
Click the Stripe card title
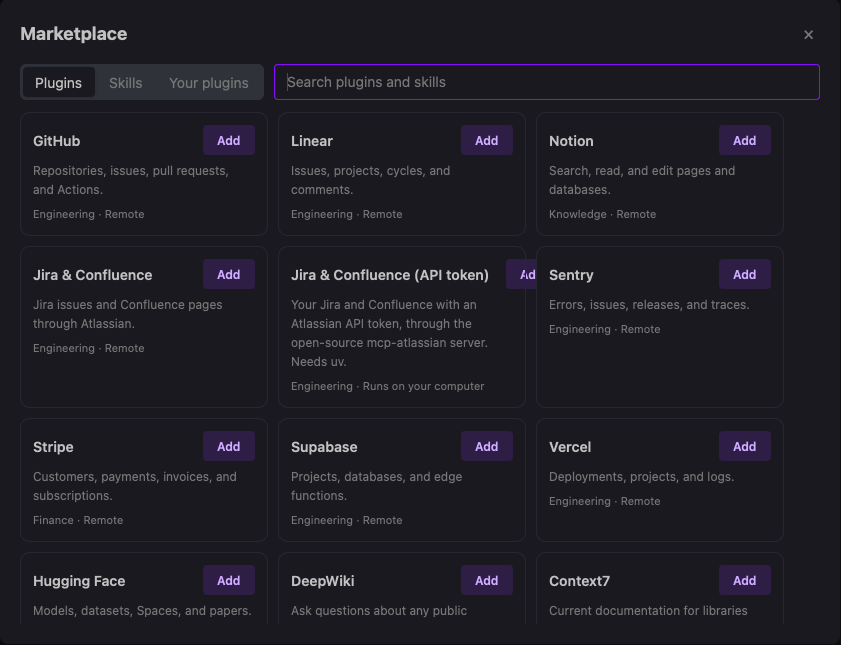coord(53,447)
